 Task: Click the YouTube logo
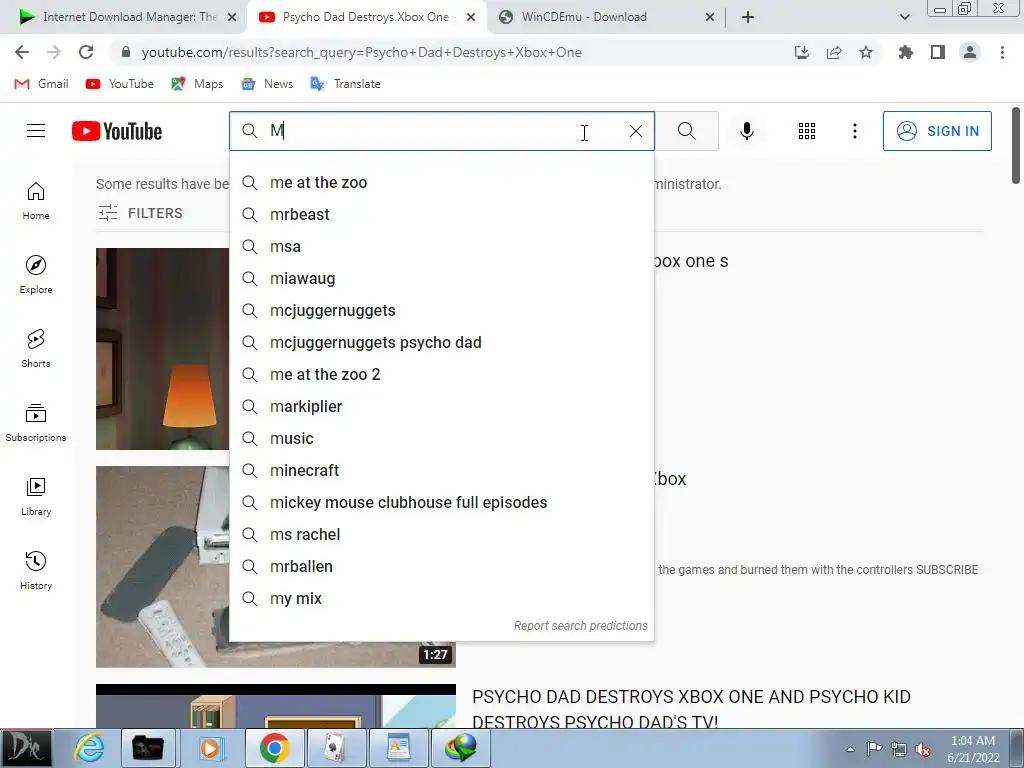117,131
